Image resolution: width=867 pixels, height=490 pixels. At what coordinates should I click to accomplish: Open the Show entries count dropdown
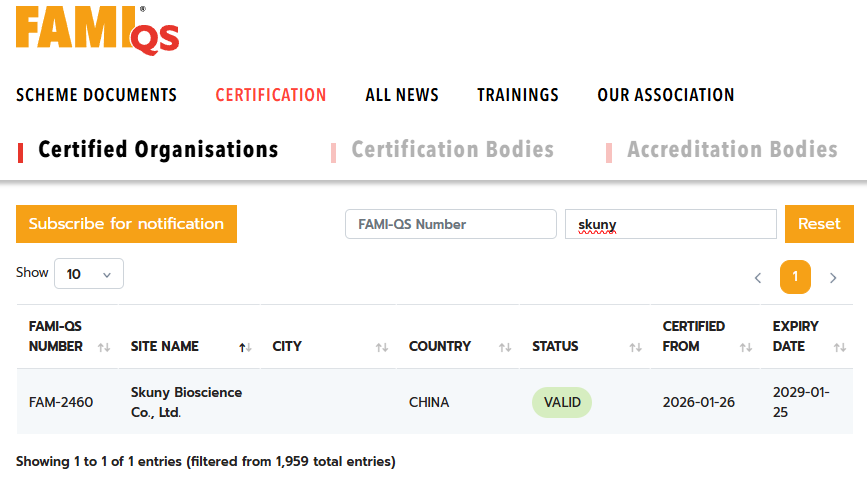coord(89,274)
